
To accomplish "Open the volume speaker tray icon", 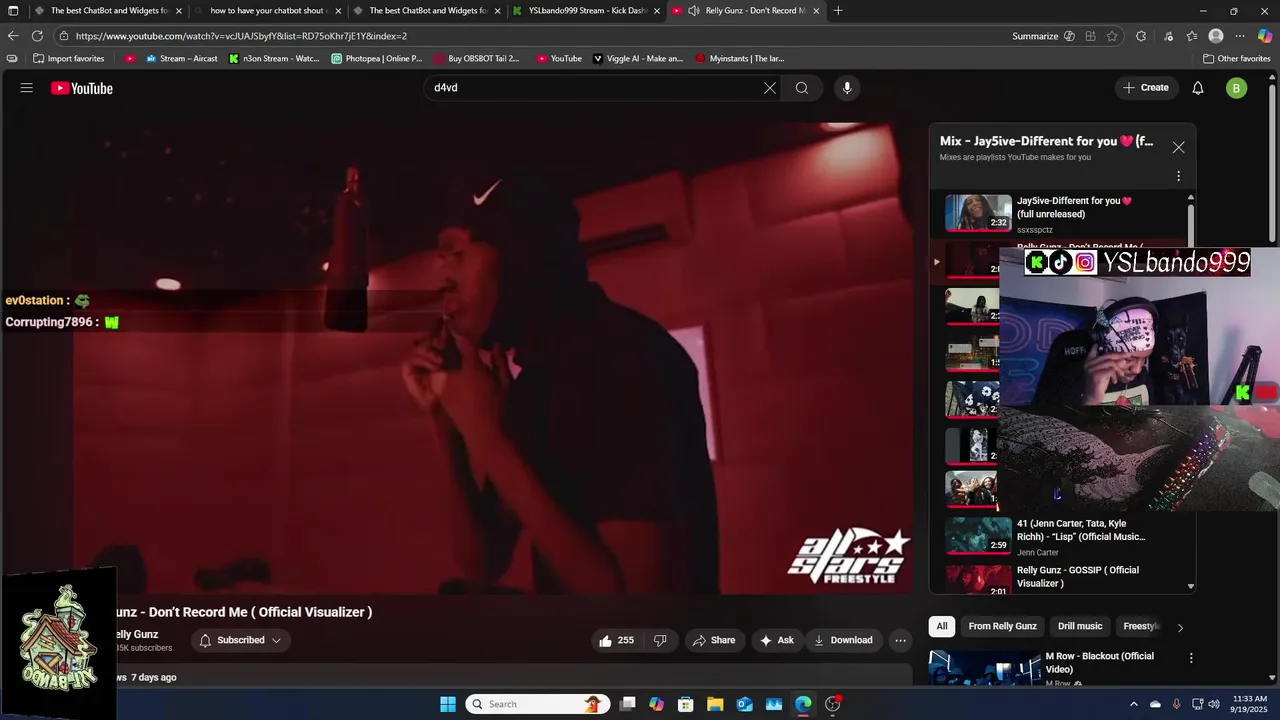I will [1214, 704].
